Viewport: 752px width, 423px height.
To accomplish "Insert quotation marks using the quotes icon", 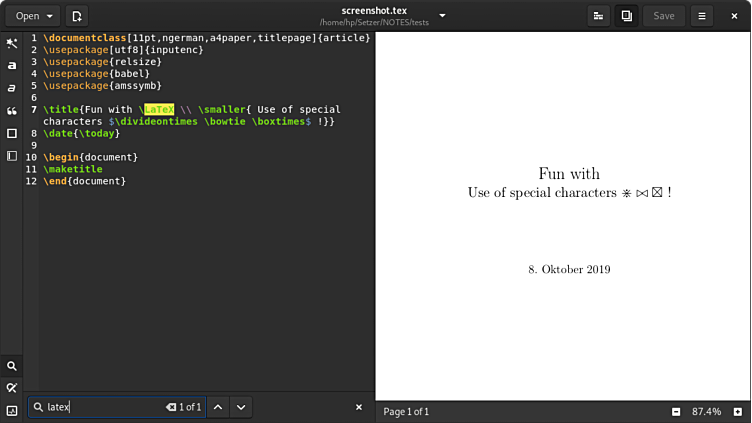I will point(12,111).
